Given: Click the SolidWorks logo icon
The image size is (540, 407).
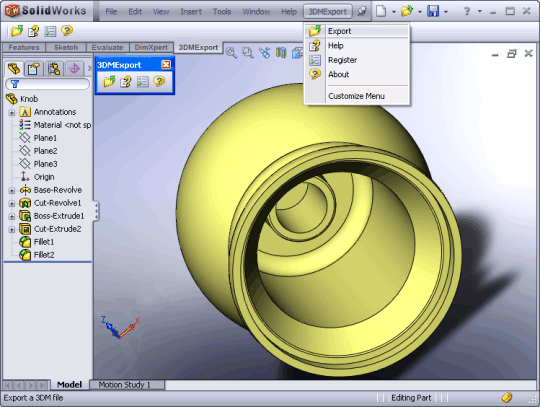Looking at the screenshot, I should pyautogui.click(x=12, y=11).
